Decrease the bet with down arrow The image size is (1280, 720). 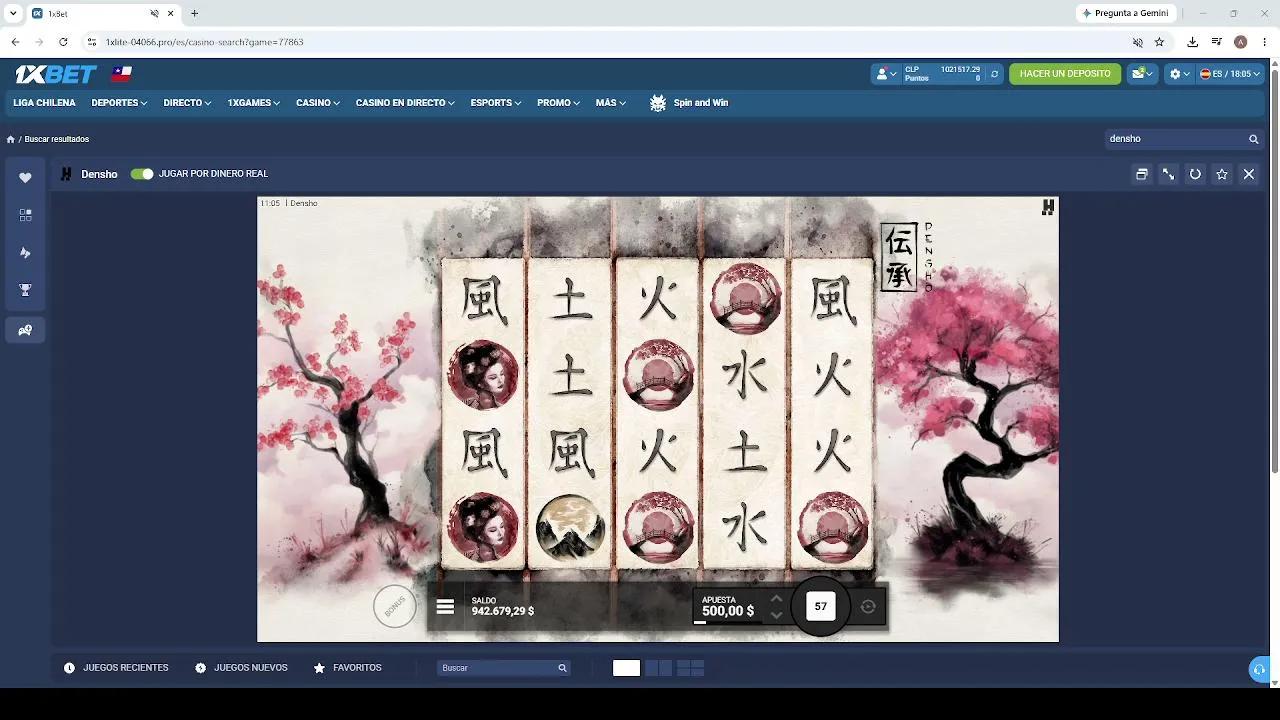776,615
